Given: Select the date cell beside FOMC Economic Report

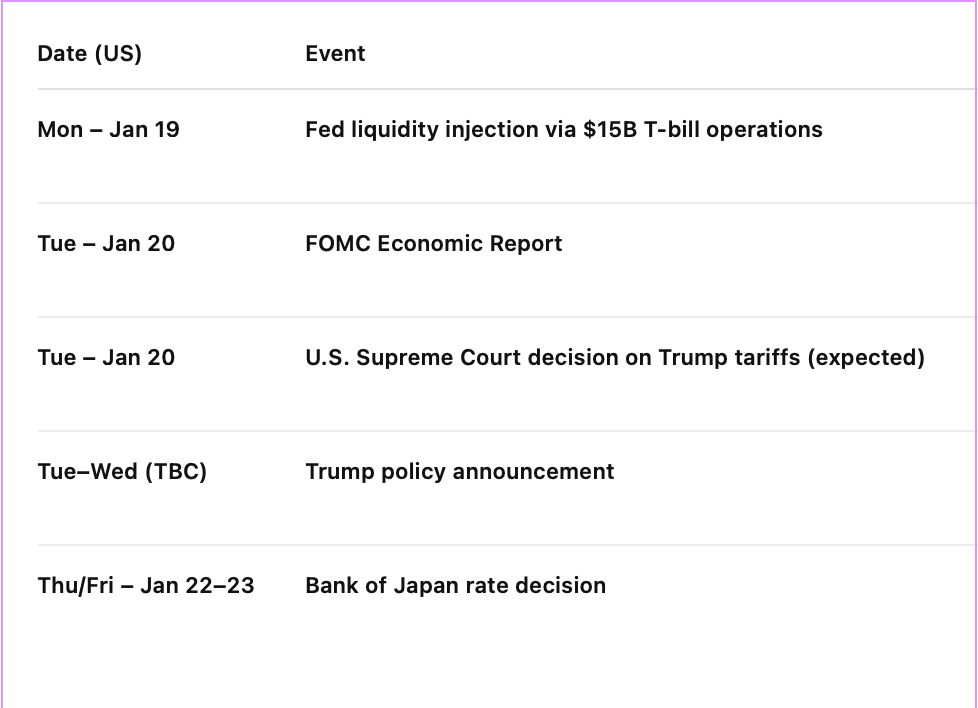Looking at the screenshot, I should click(106, 244).
